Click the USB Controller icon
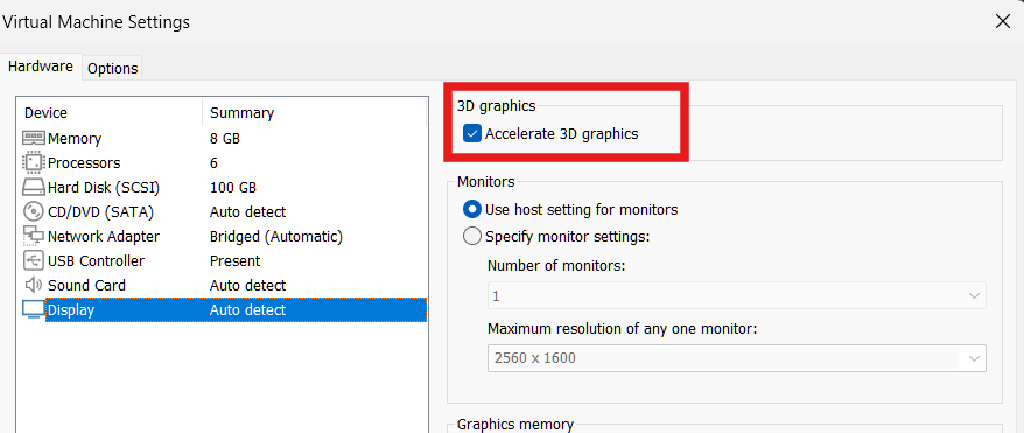Viewport: 1024px width, 433px height. coord(33,261)
